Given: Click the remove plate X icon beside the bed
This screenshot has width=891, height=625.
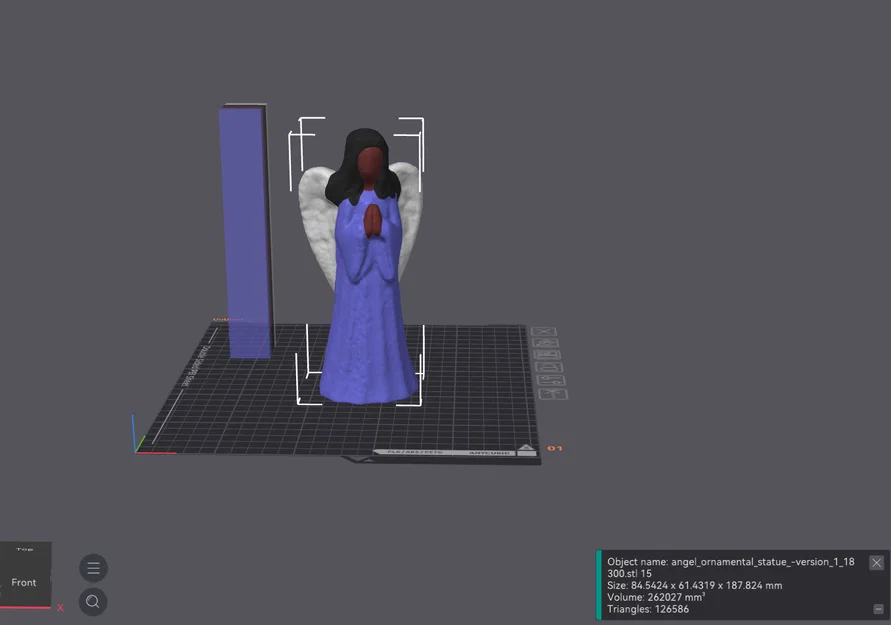Looking at the screenshot, I should coord(544,331).
